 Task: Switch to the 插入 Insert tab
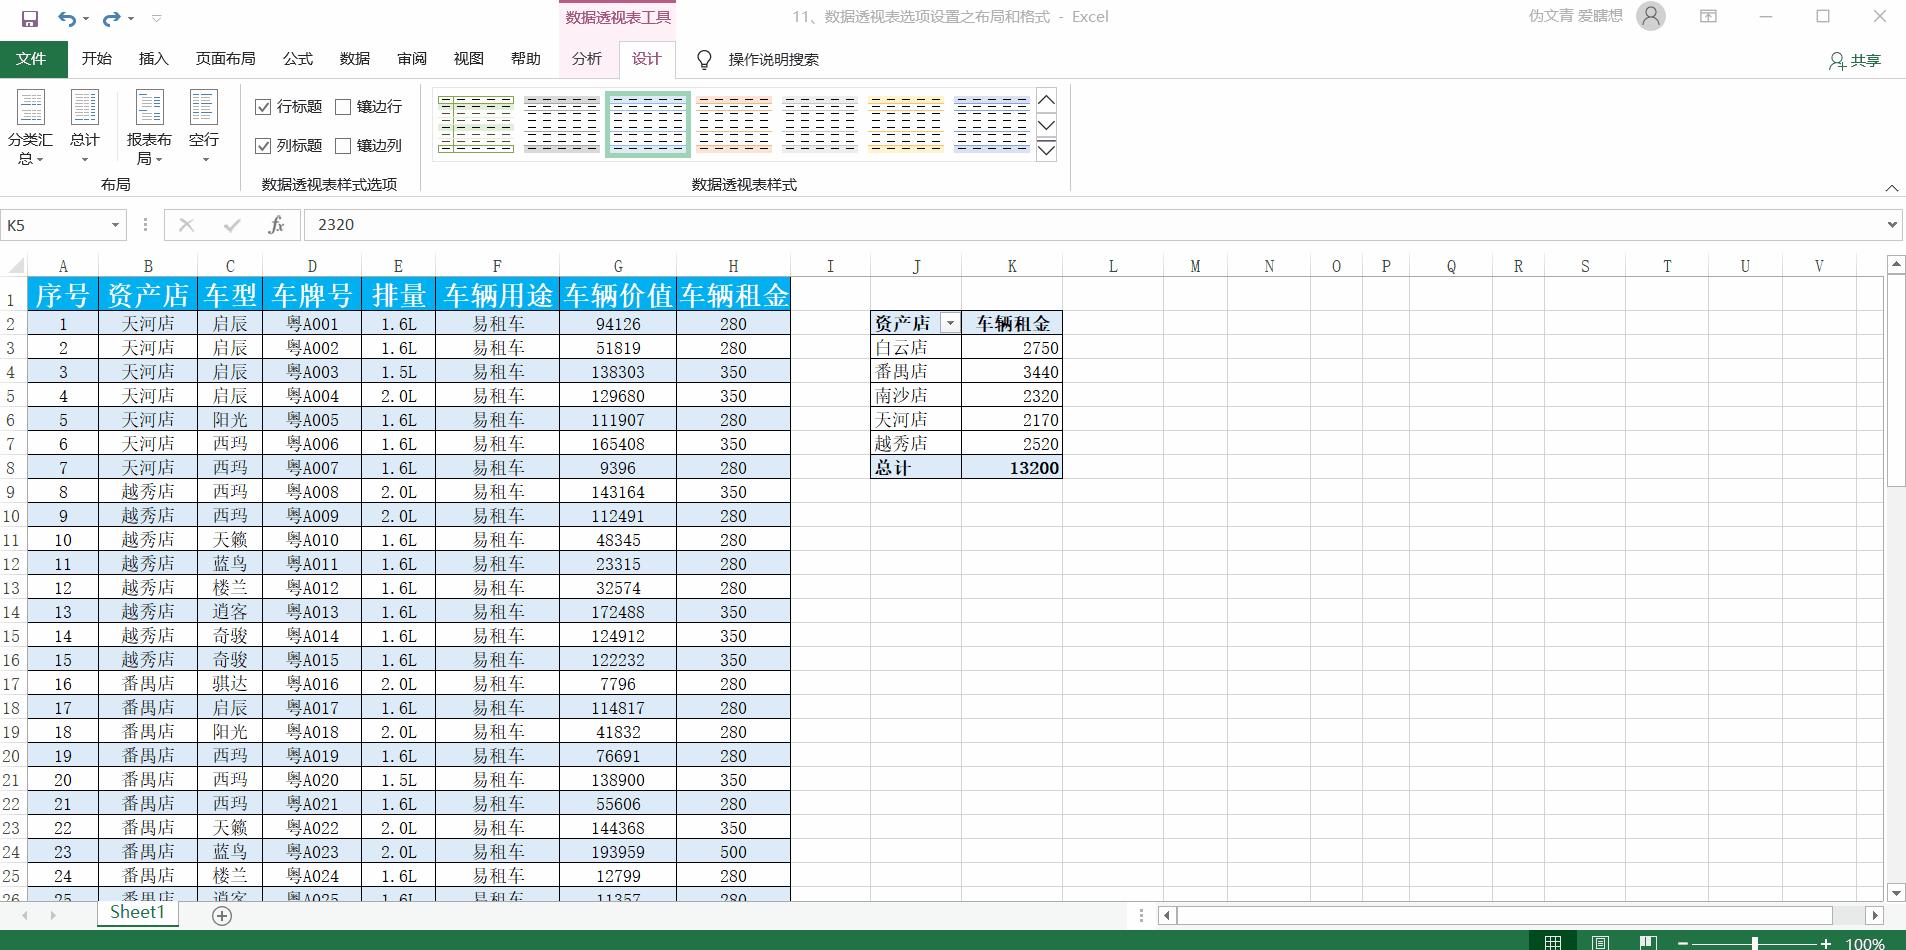(x=154, y=59)
